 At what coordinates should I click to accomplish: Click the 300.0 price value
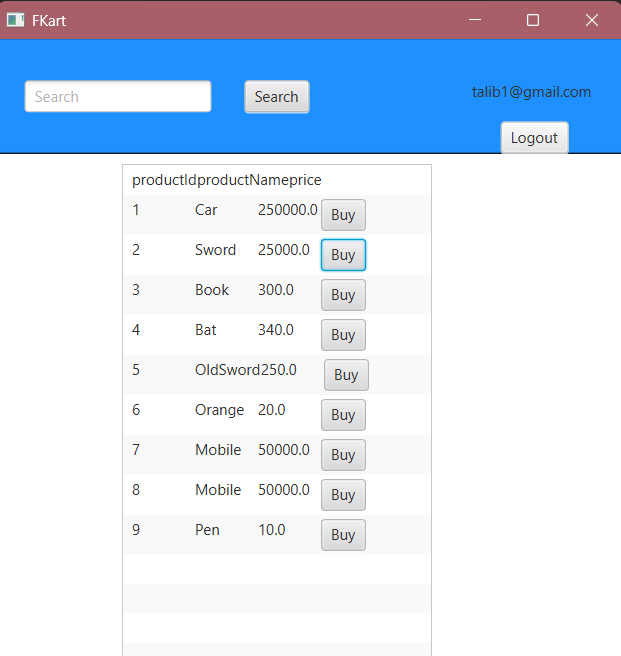[276, 290]
